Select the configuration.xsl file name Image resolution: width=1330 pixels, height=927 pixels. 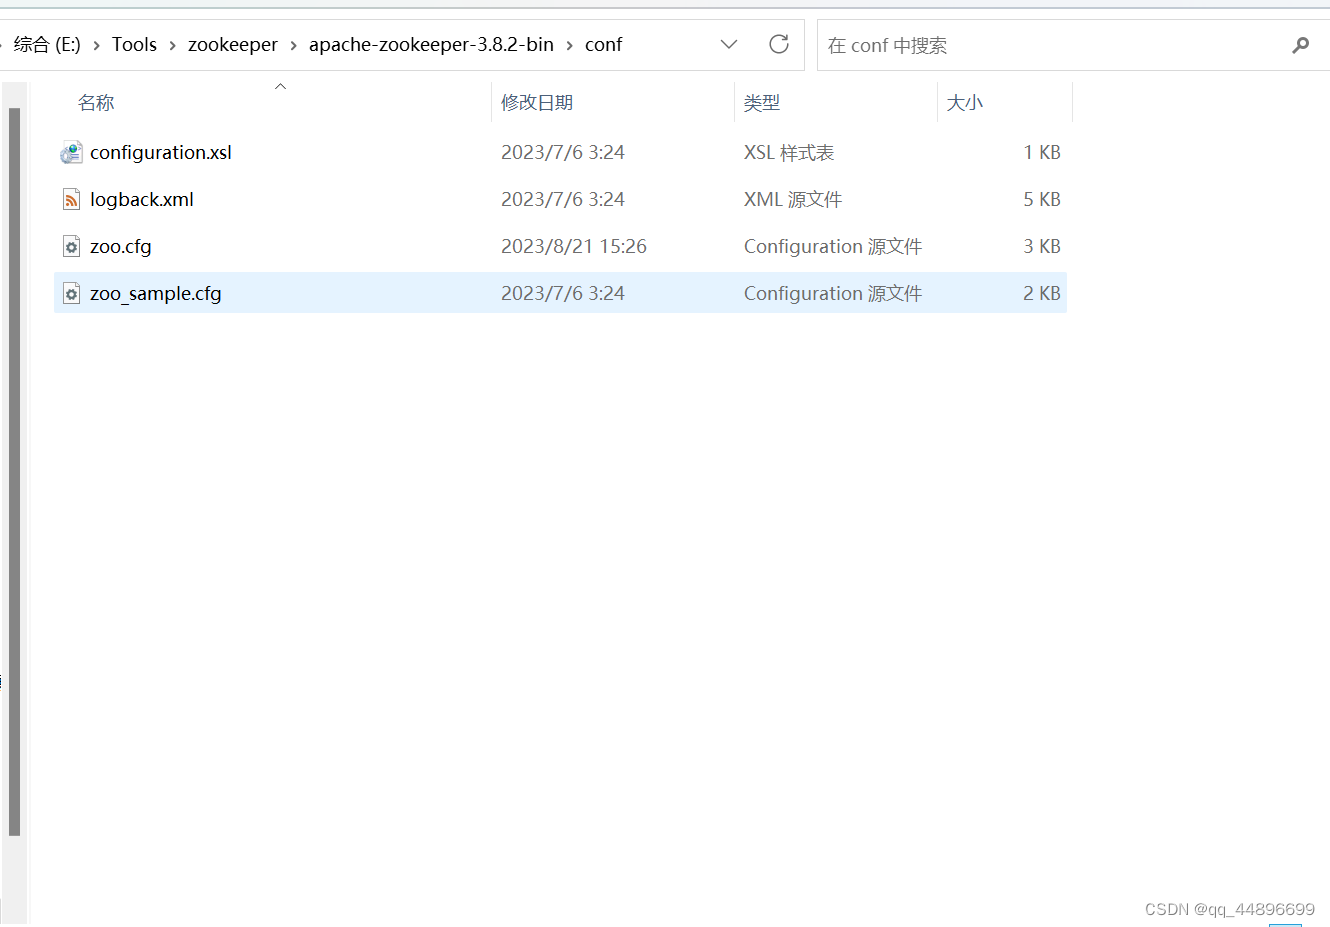coord(161,152)
